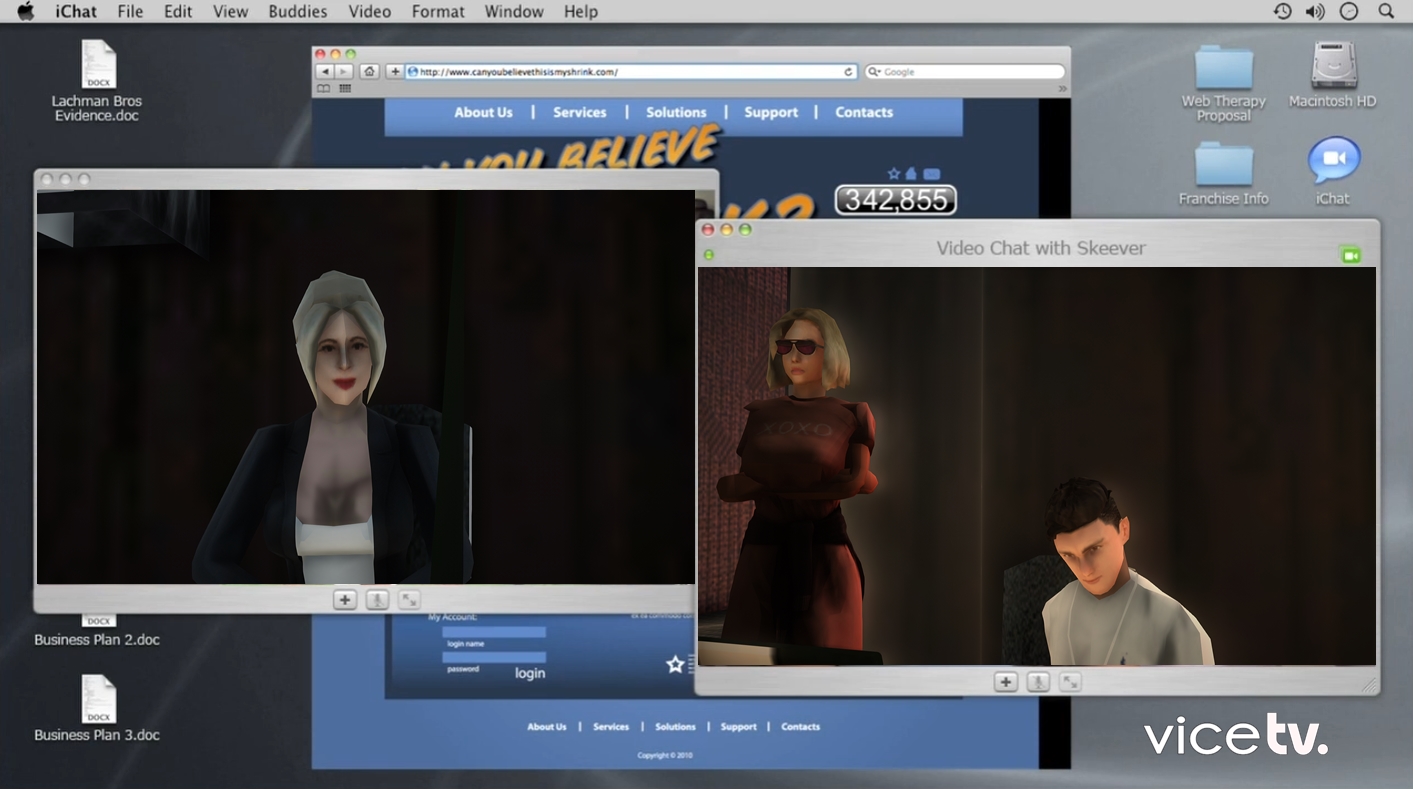This screenshot has height=789, width=1413.
Task: Open the Help menu
Action: pyautogui.click(x=581, y=11)
